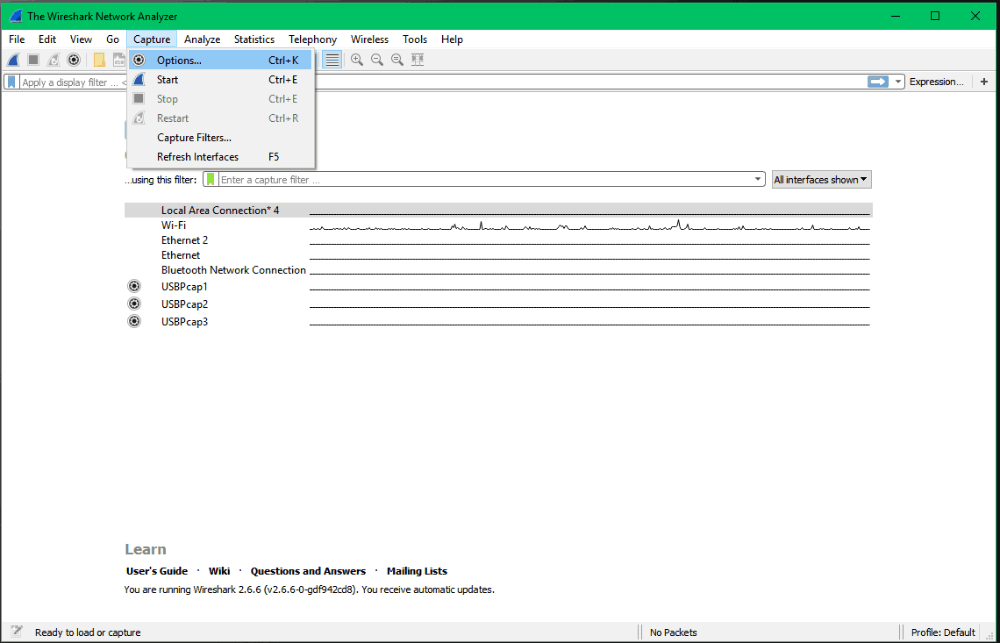The width and height of the screenshot is (1000, 643).
Task: Click the capture options gear icon in toolbar
Action: pyautogui.click(x=73, y=60)
